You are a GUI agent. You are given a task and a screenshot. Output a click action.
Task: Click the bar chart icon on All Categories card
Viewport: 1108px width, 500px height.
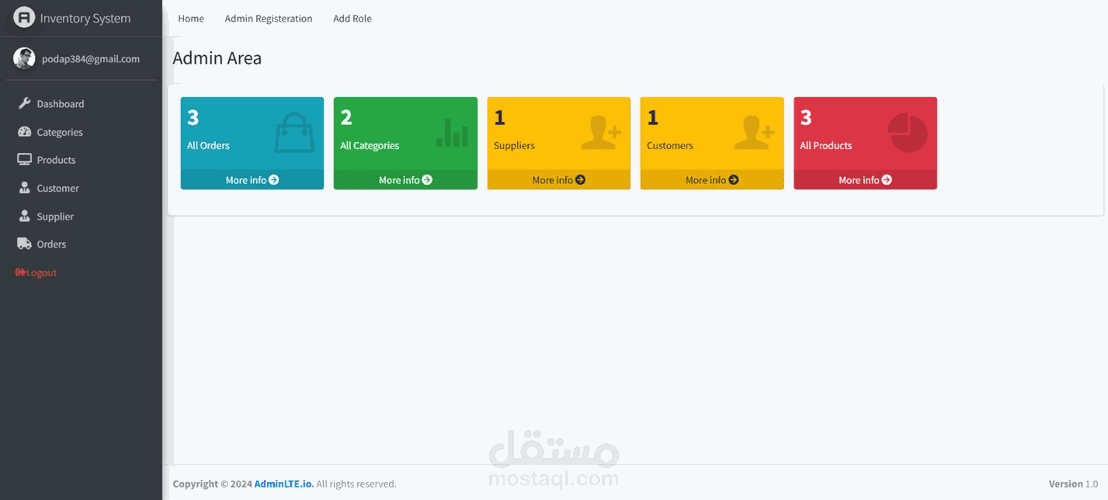452,132
